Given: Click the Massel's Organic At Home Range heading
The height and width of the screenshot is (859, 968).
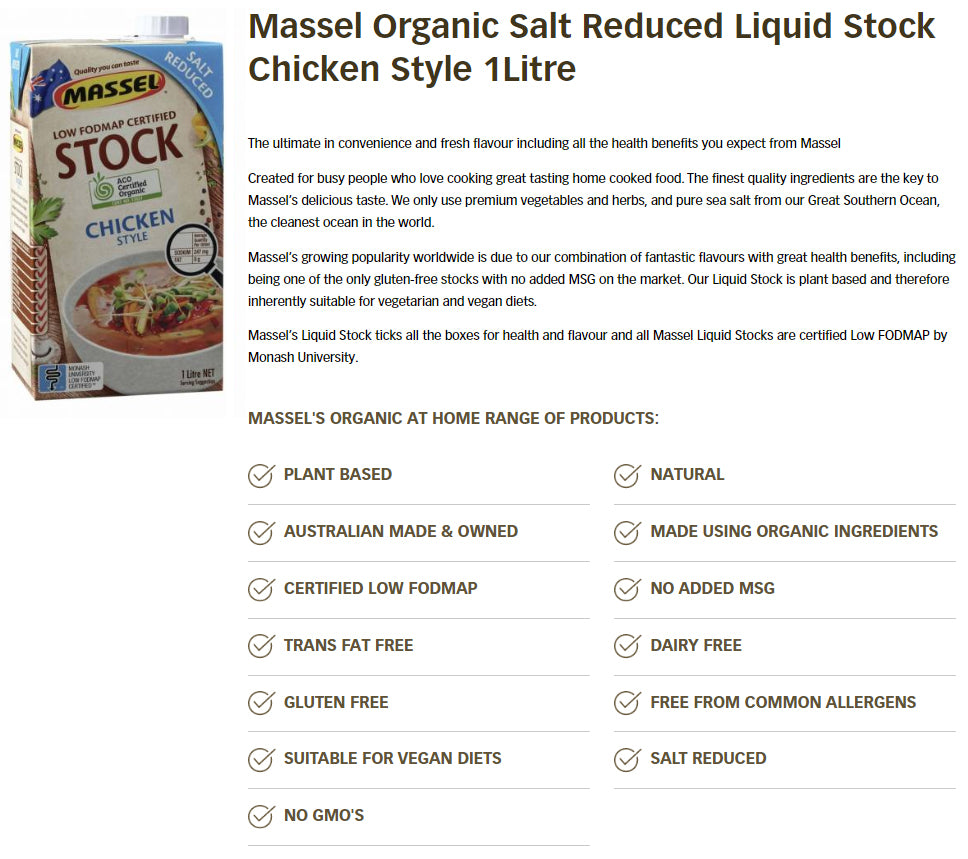Looking at the screenshot, I should click(453, 418).
